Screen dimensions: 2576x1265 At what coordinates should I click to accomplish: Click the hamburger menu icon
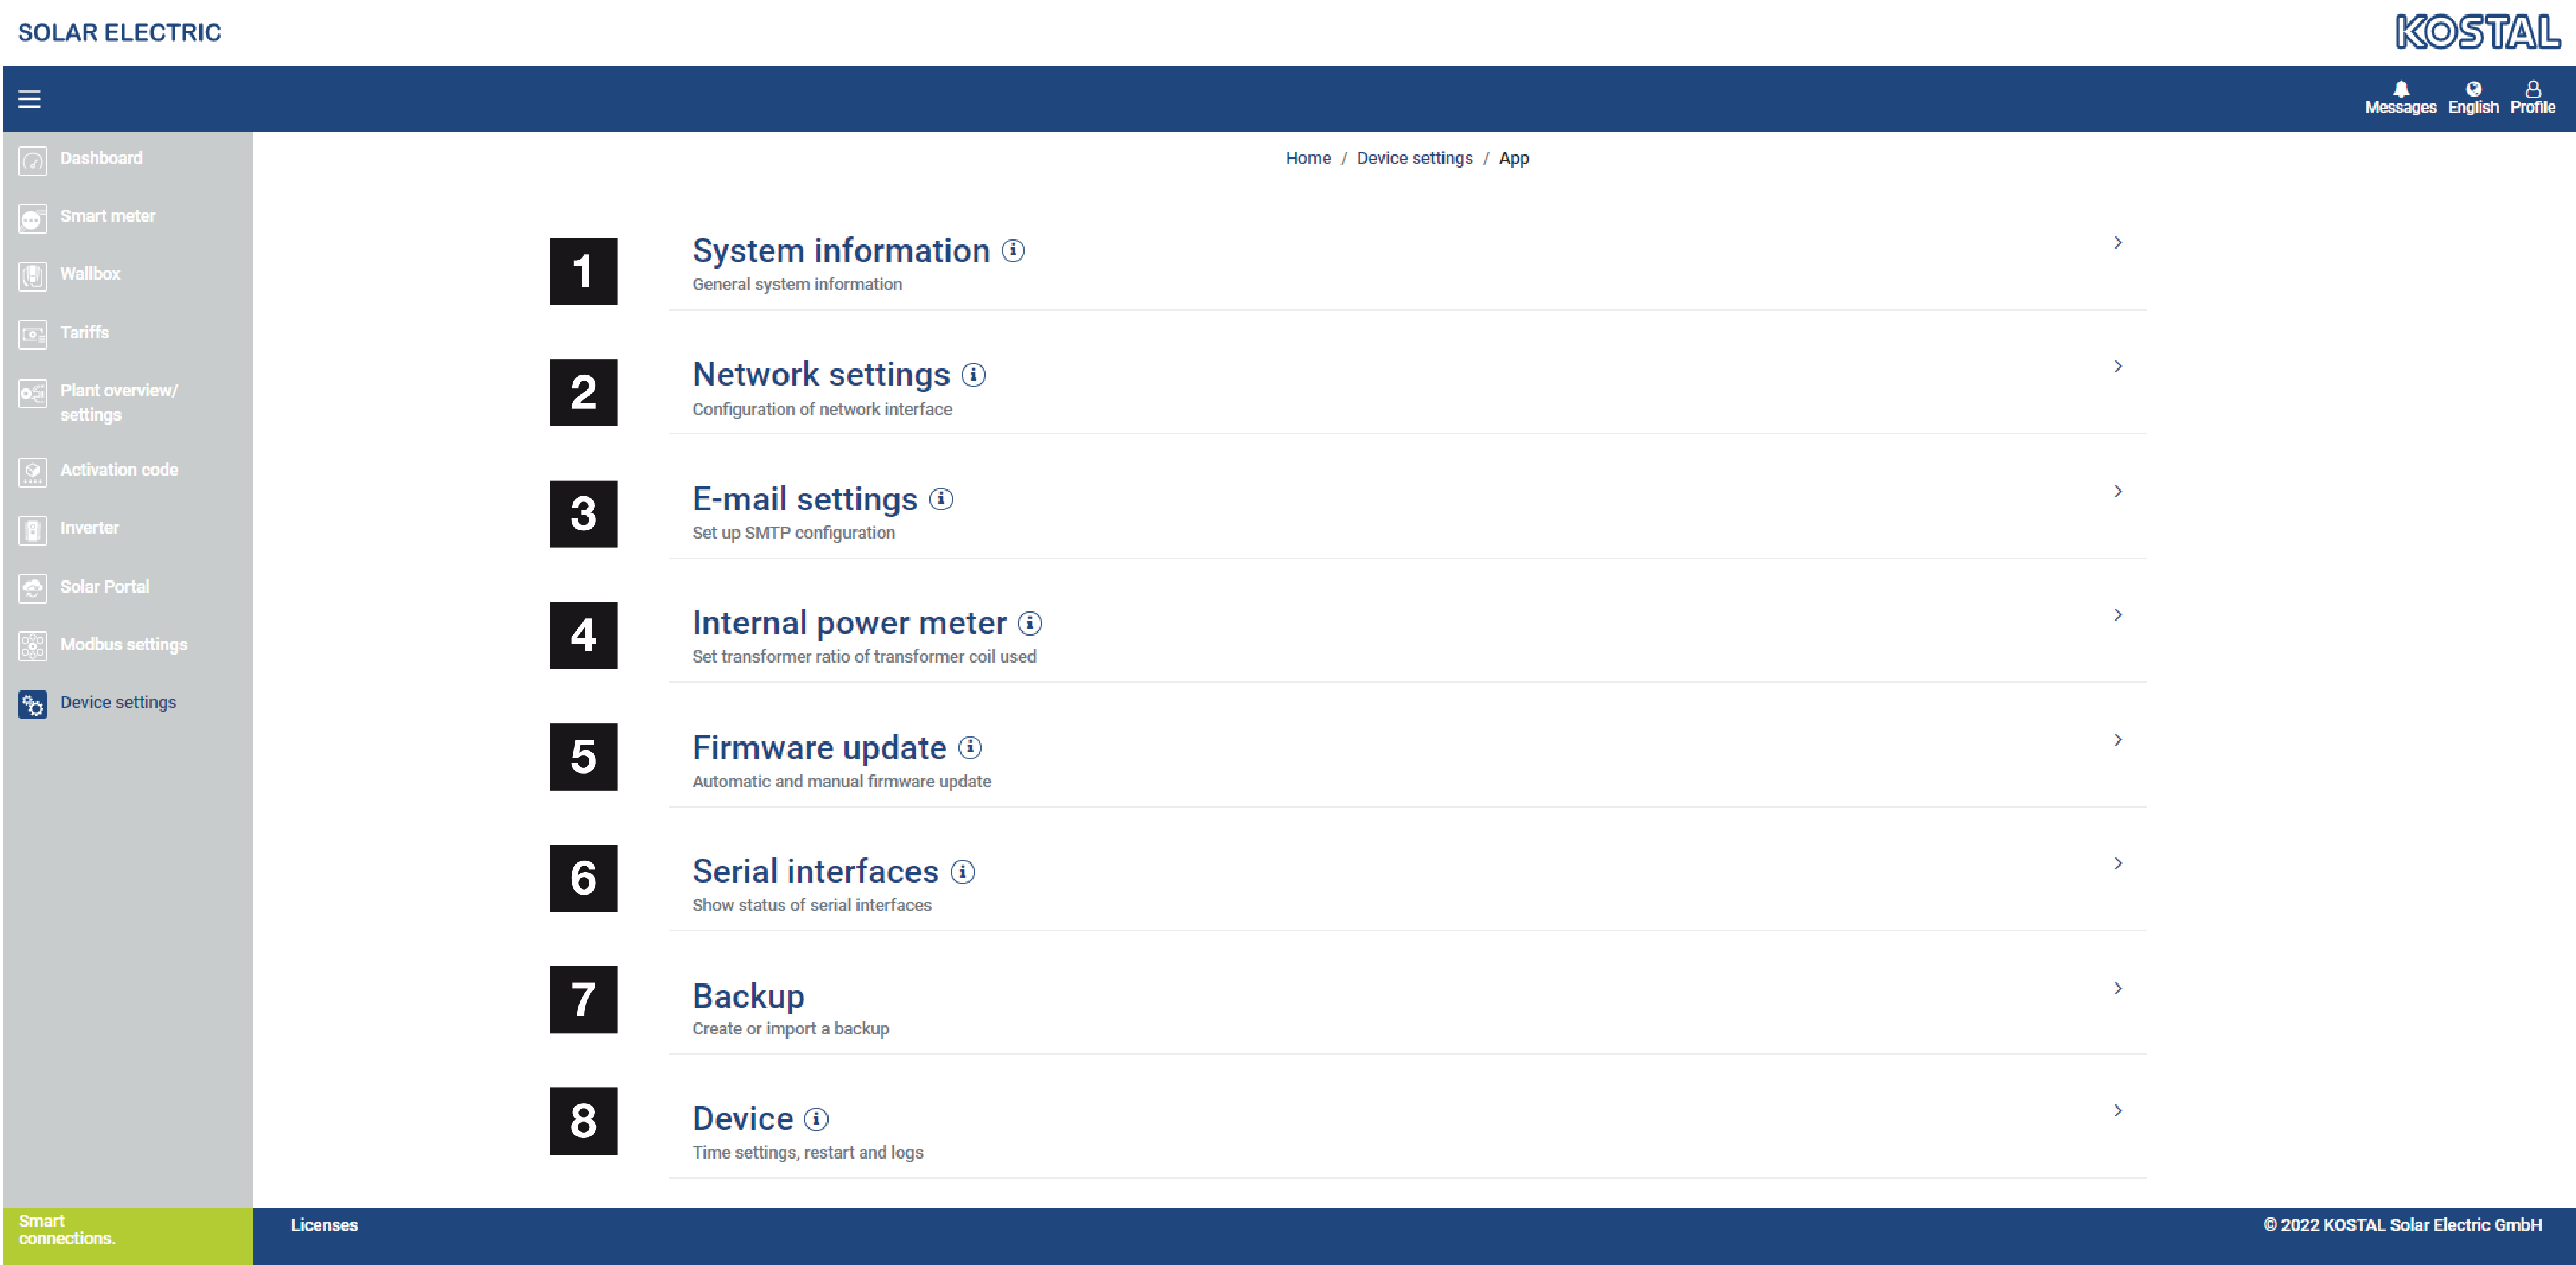click(x=29, y=99)
